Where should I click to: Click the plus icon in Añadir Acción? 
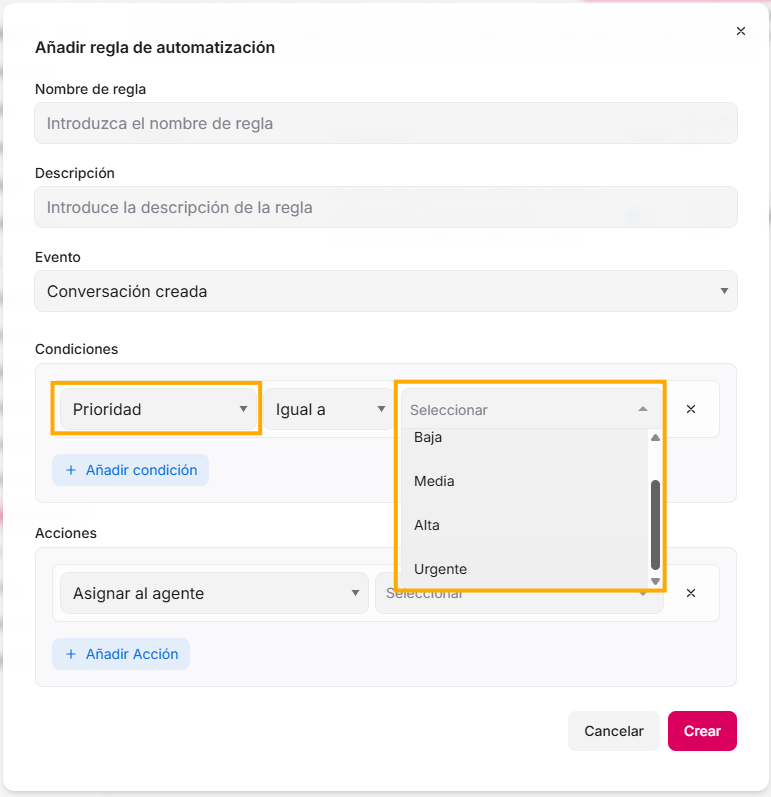point(71,654)
